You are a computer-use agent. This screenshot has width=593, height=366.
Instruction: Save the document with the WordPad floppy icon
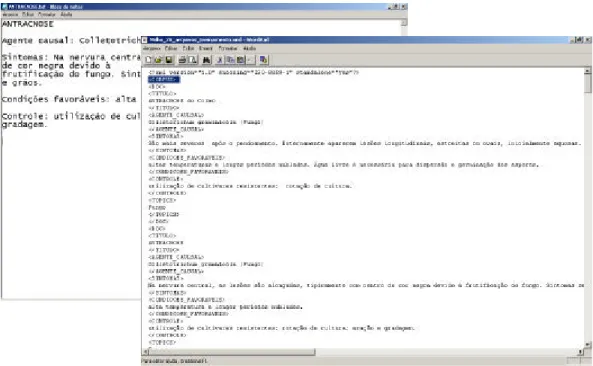(x=169, y=60)
